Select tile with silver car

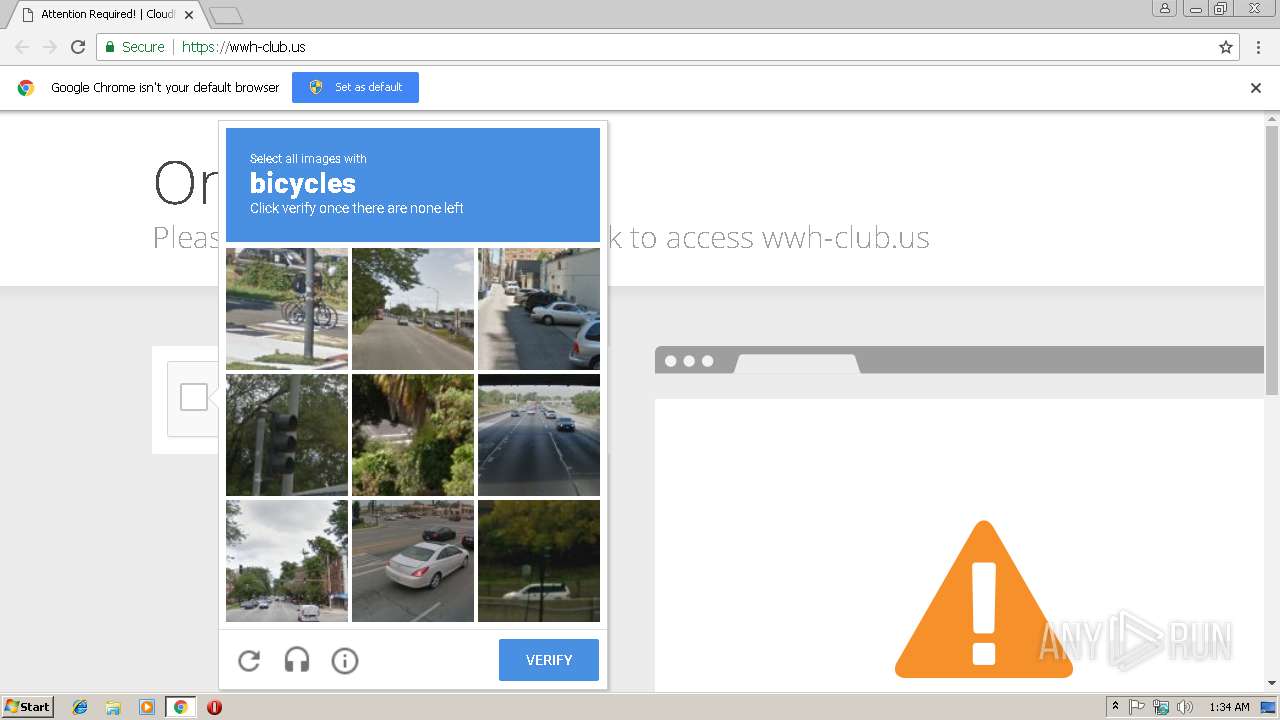coord(413,561)
